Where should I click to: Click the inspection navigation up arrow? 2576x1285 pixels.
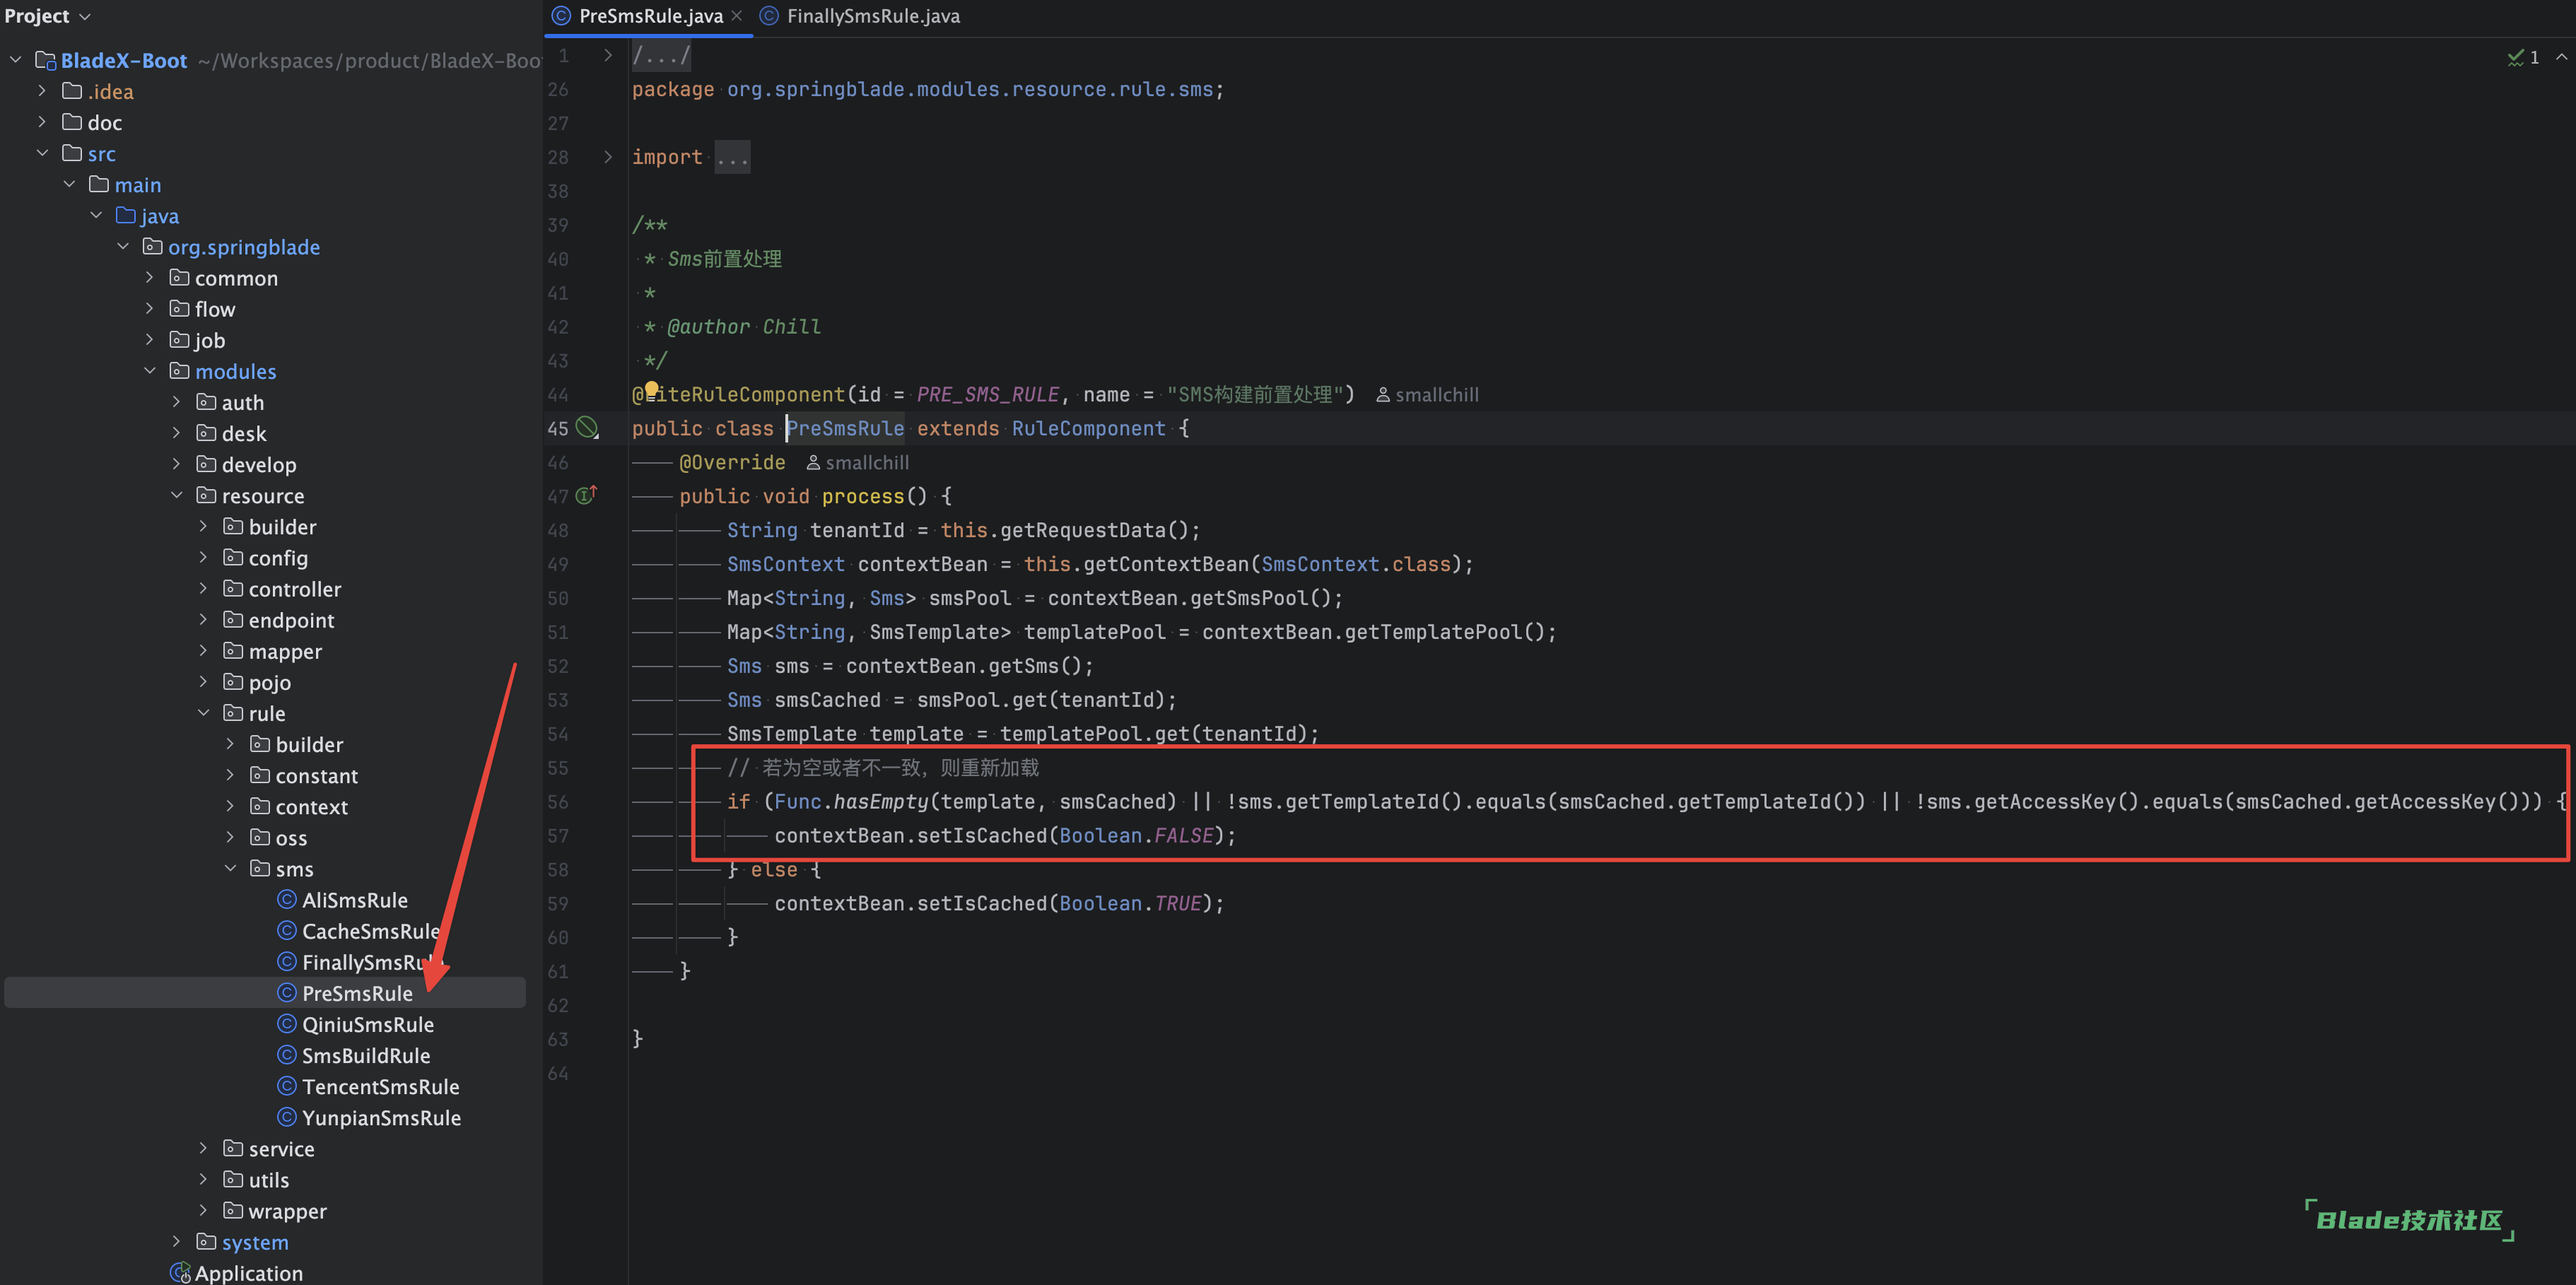pos(2561,57)
